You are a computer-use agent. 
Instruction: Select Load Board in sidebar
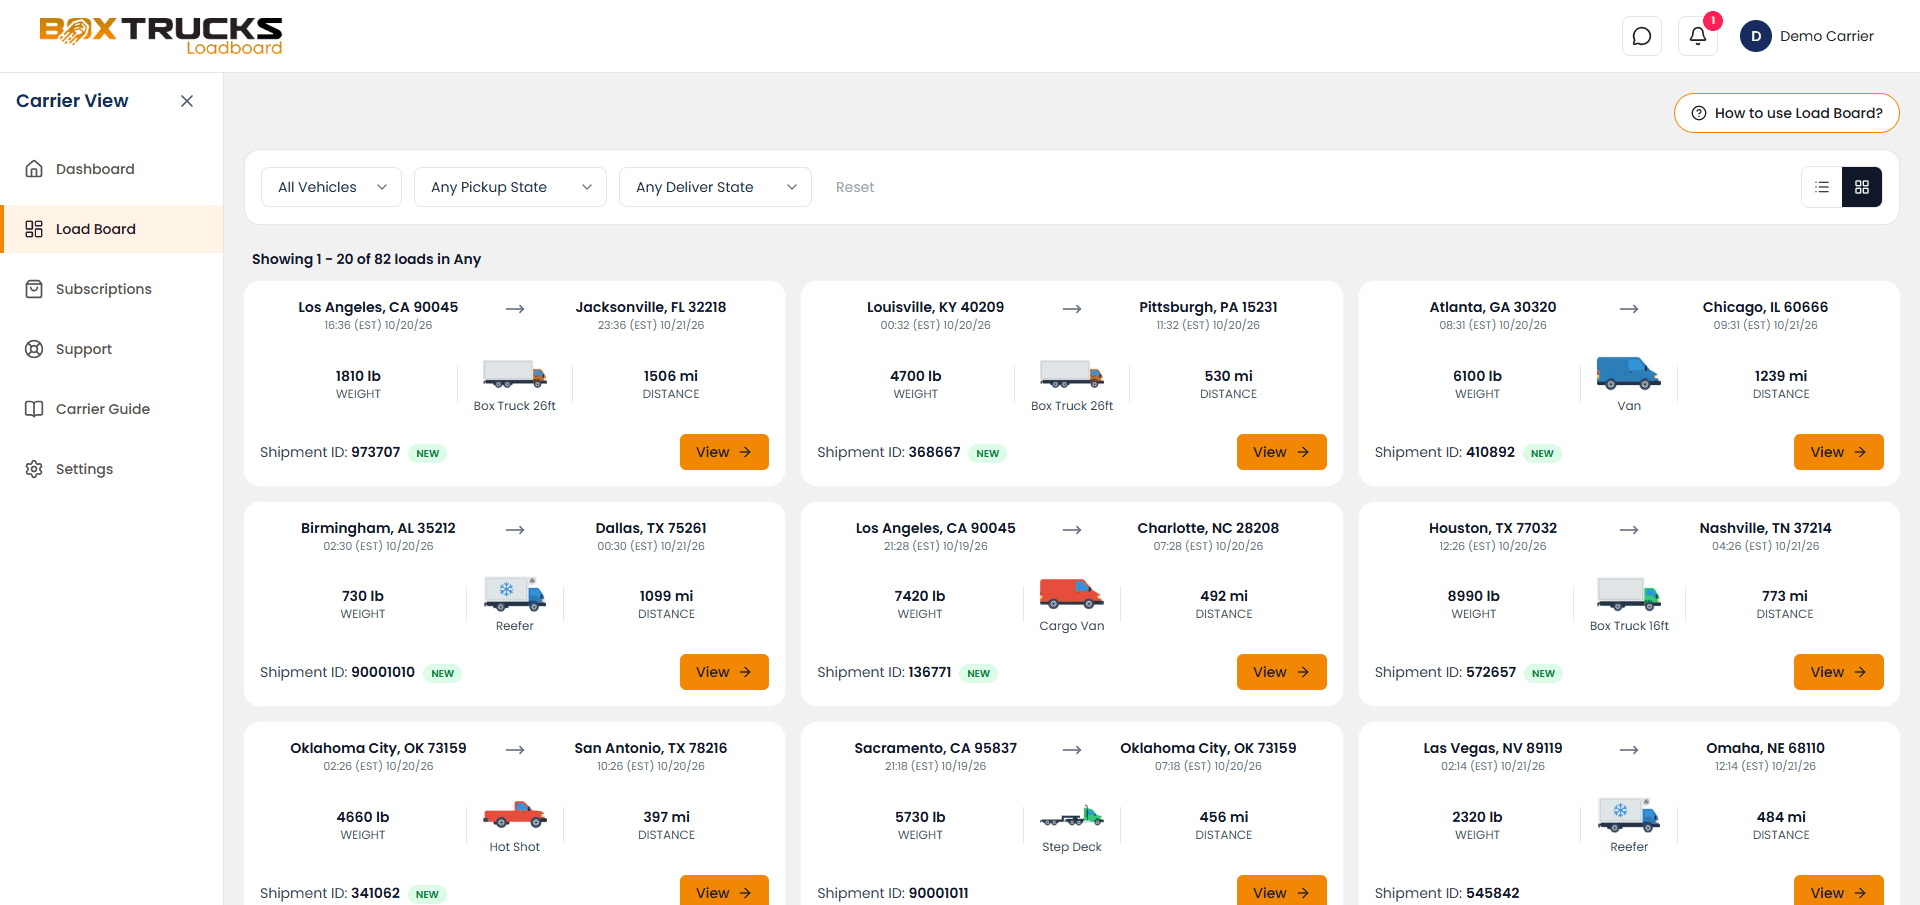coord(112,229)
